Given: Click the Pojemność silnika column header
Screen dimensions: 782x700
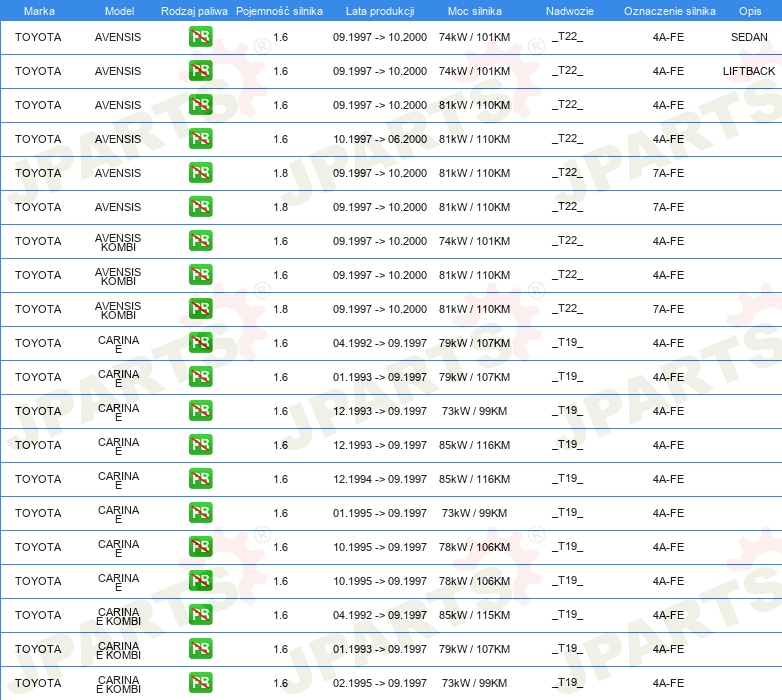Looking at the screenshot, I should (279, 11).
